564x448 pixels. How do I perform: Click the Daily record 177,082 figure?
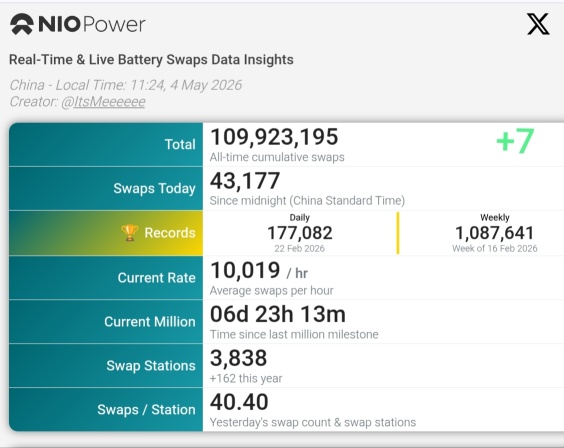300,233
